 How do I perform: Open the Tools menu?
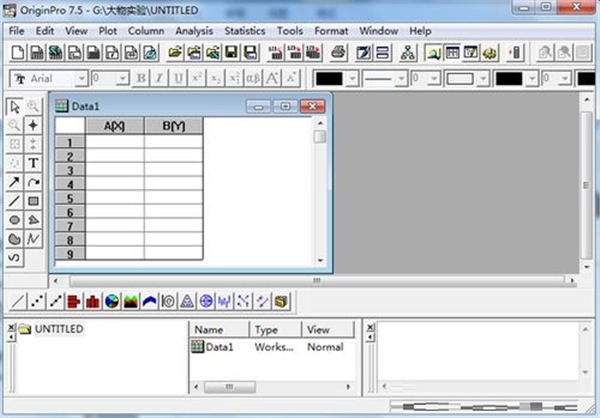[x=290, y=31]
